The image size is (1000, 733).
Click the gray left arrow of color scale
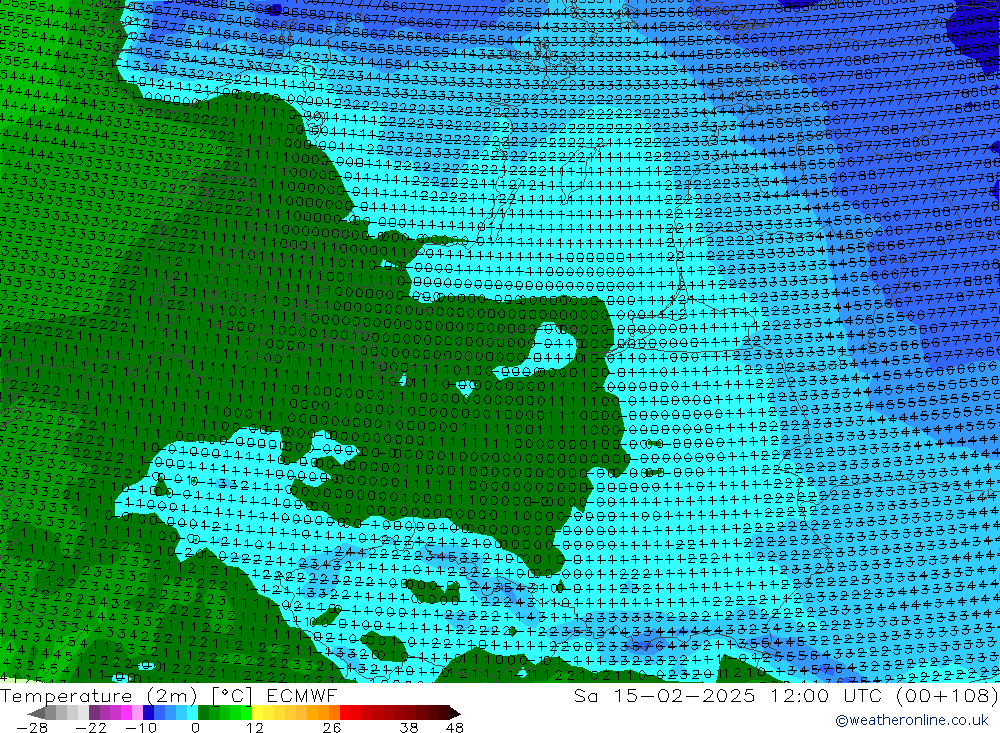pos(36,713)
